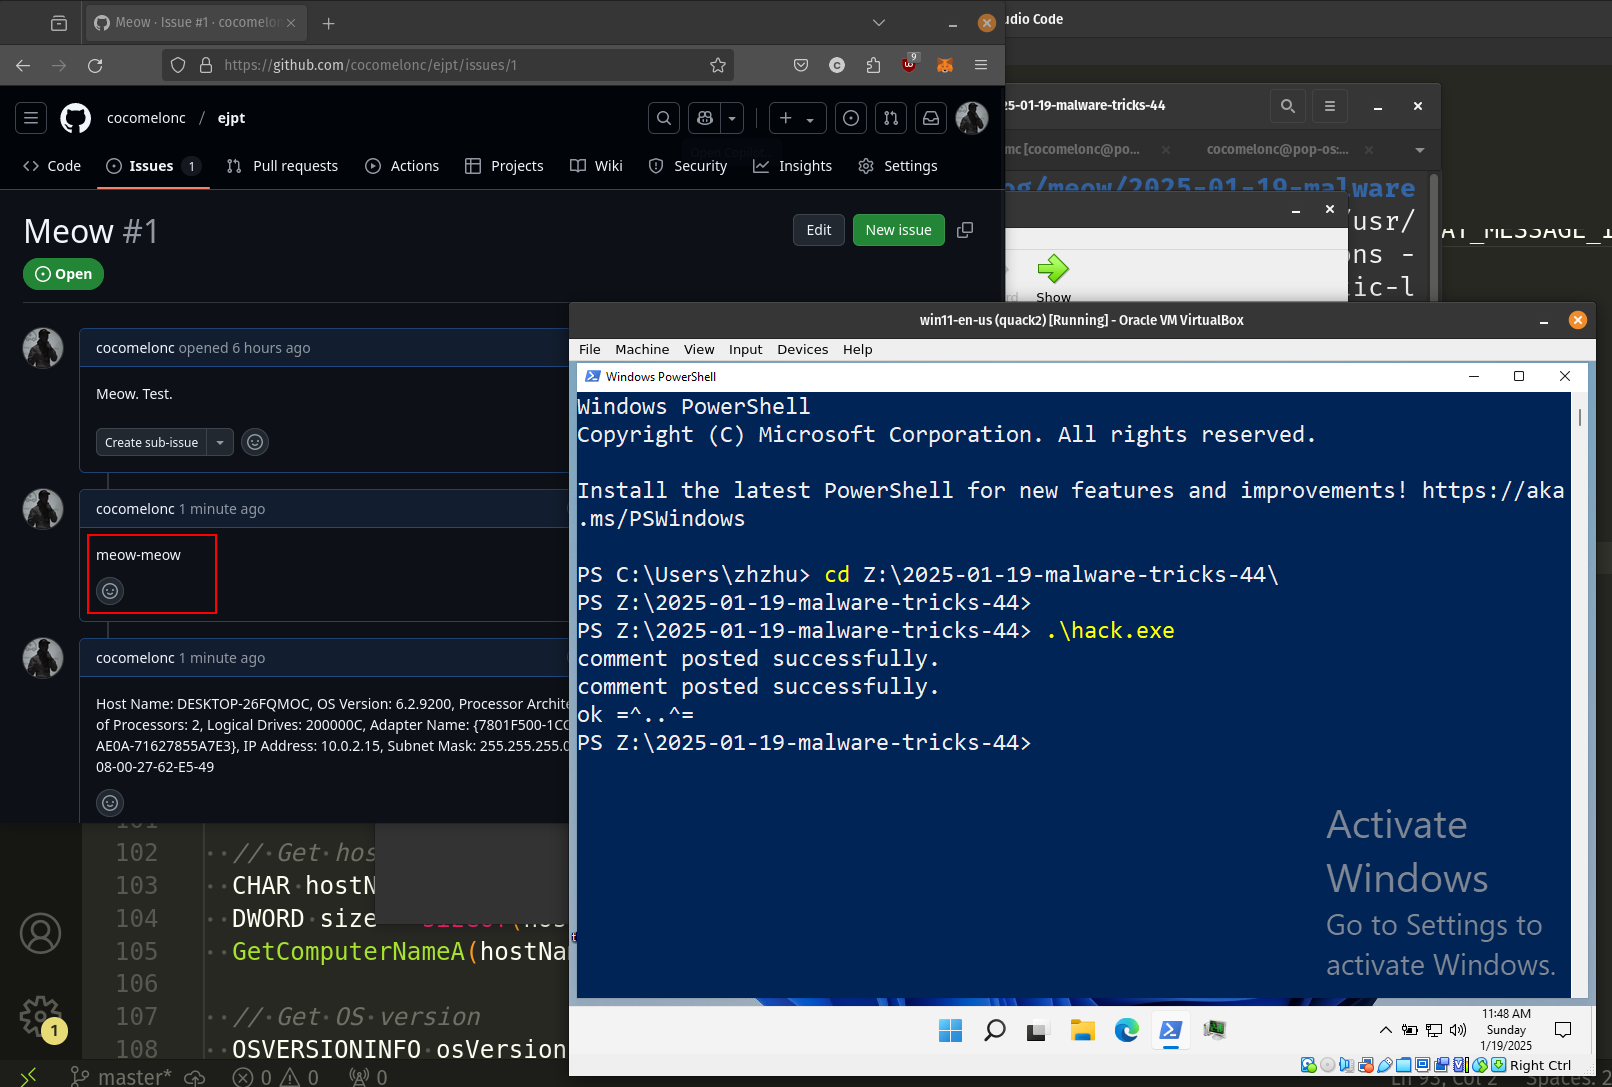Open GitHub Copilot chat icon
Image resolution: width=1612 pixels, height=1087 pixels.
(x=705, y=118)
